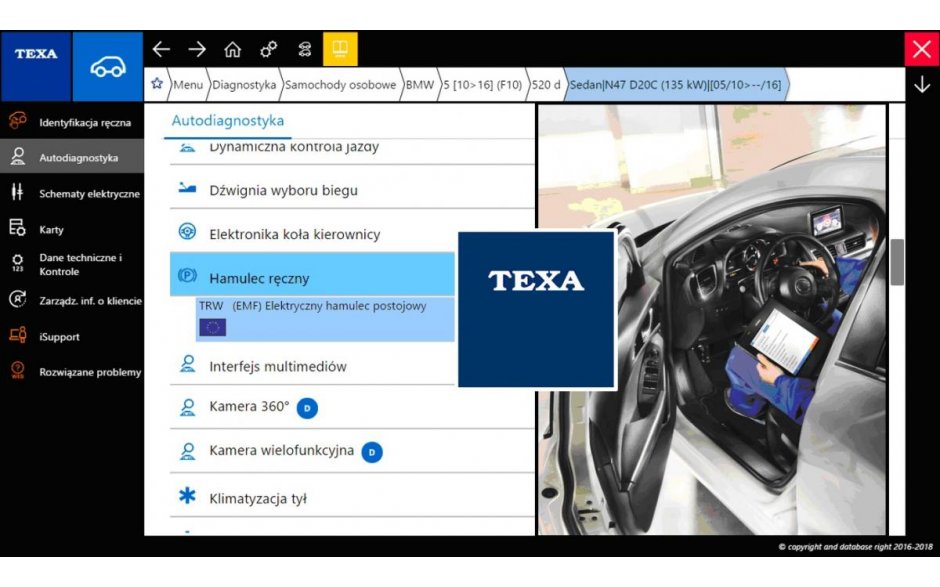Click the Dane techniczne gear icon
Screen dimensions: 940x587
click(x=17, y=262)
